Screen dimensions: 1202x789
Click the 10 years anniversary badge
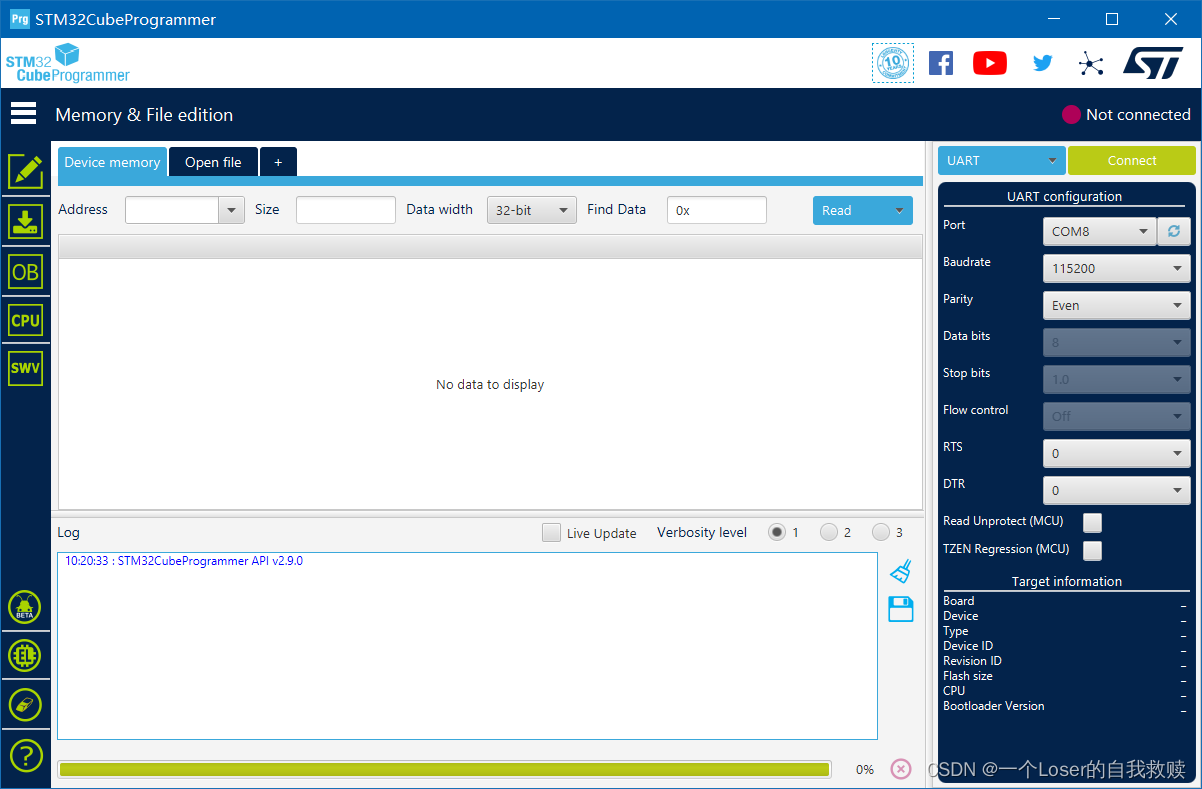point(893,63)
